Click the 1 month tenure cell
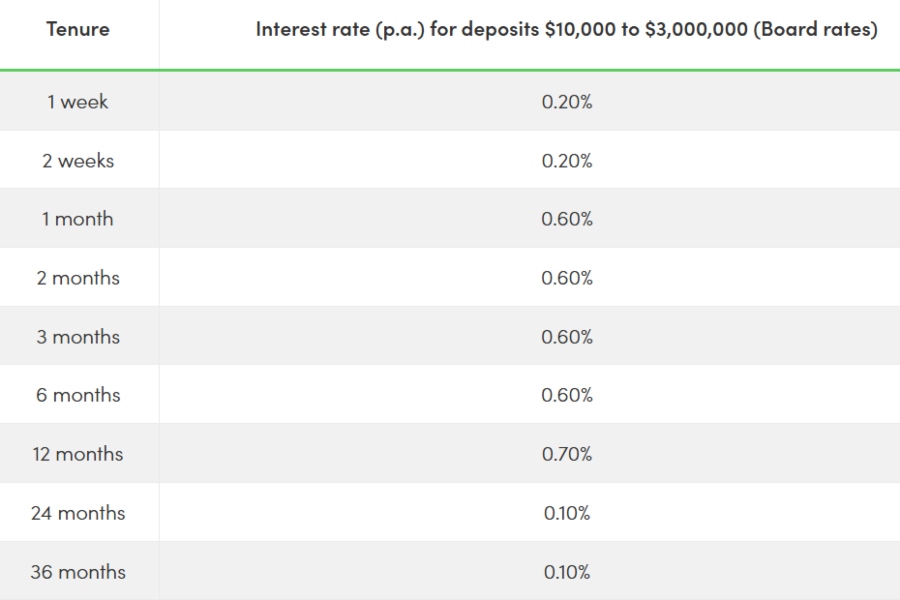Screen dimensions: 900x600 pyautogui.click(x=78, y=219)
